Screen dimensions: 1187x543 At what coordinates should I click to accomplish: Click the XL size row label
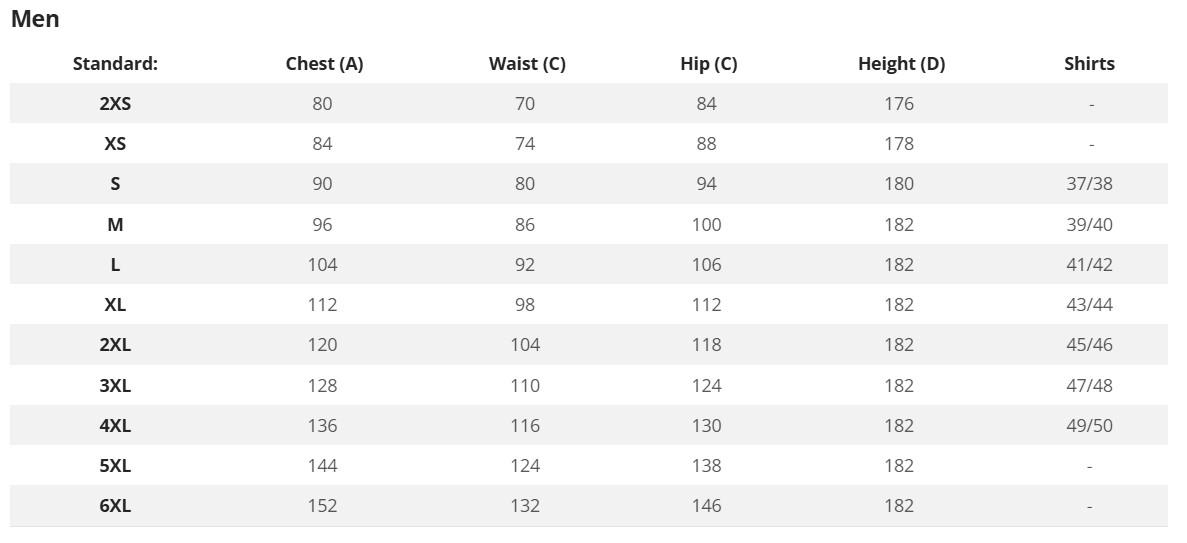115,304
